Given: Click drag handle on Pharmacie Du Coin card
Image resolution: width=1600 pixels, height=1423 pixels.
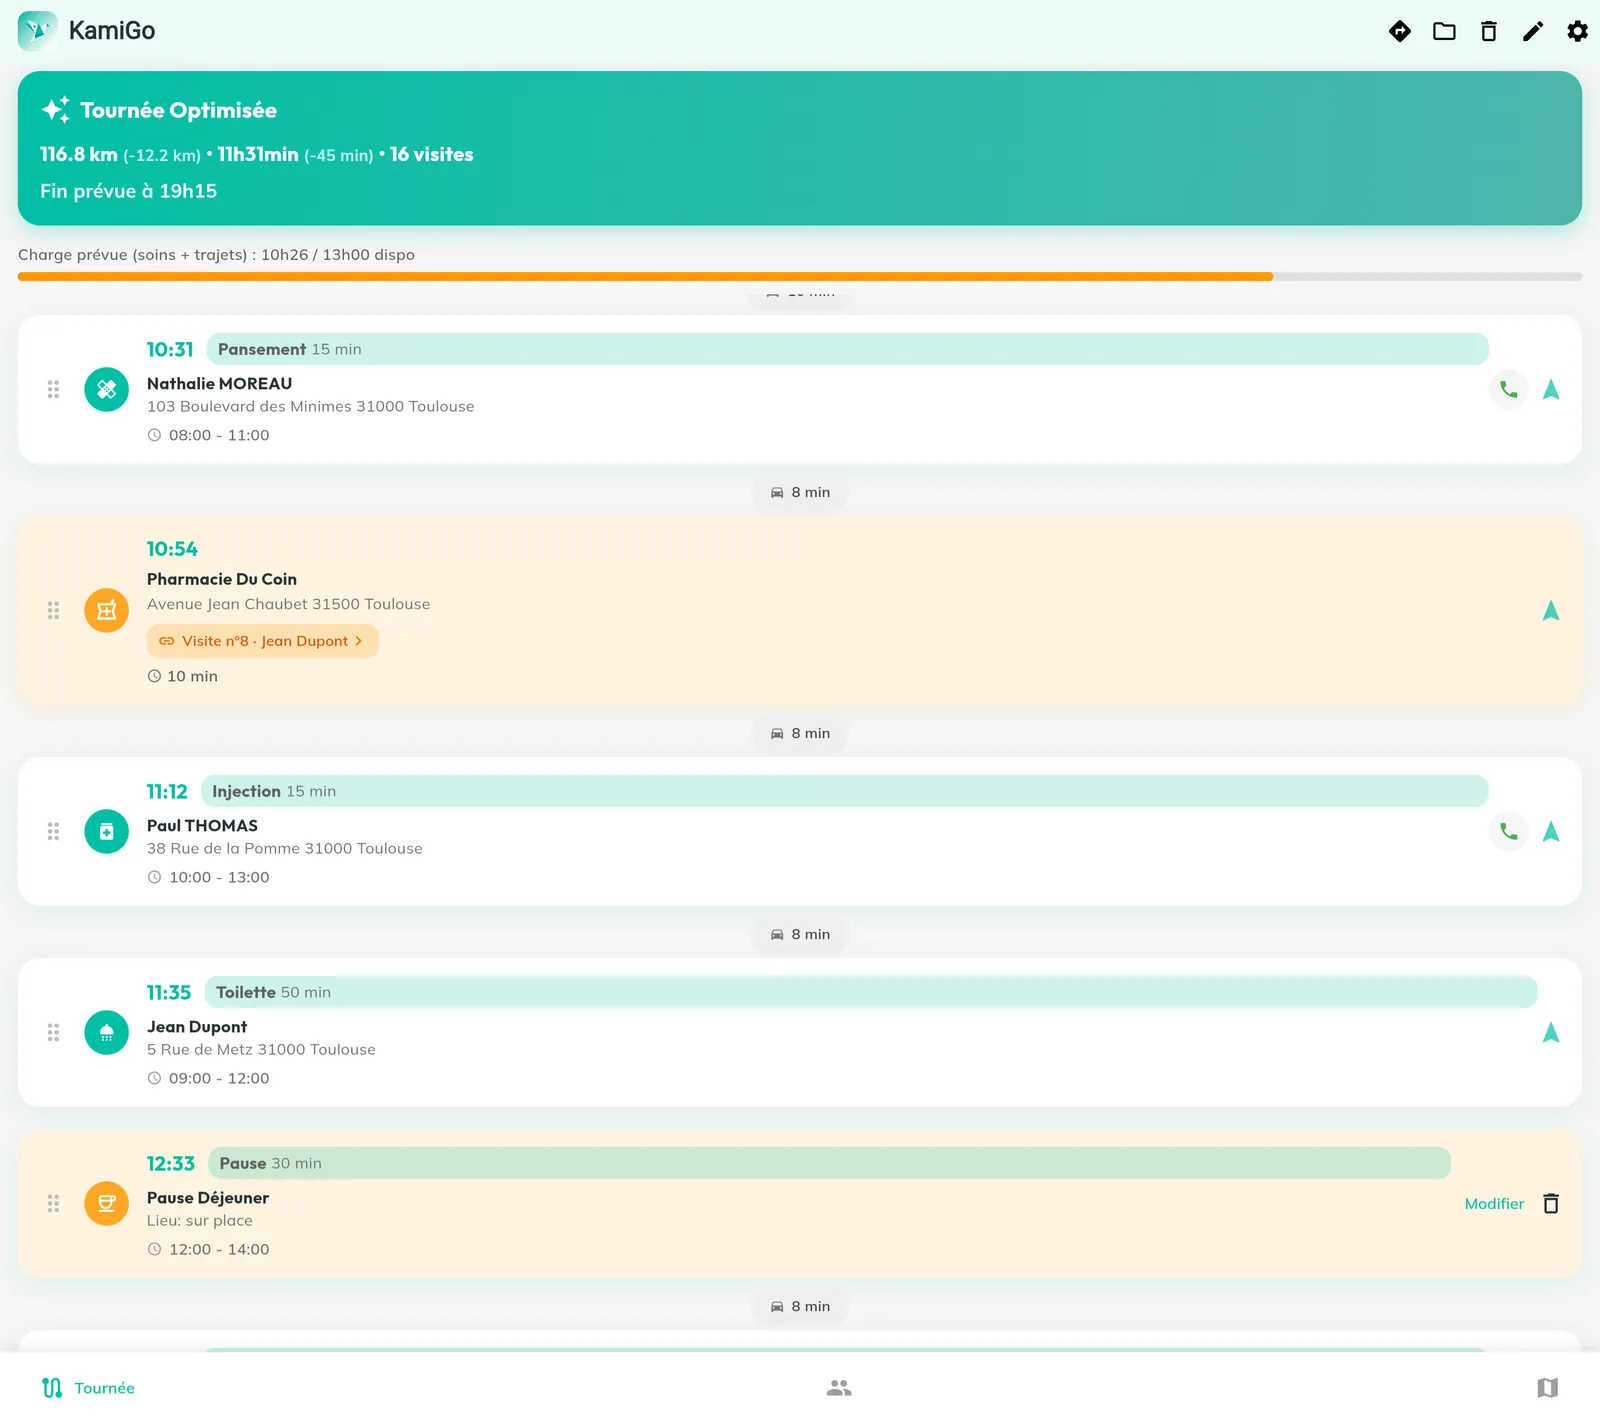Looking at the screenshot, I should [53, 611].
